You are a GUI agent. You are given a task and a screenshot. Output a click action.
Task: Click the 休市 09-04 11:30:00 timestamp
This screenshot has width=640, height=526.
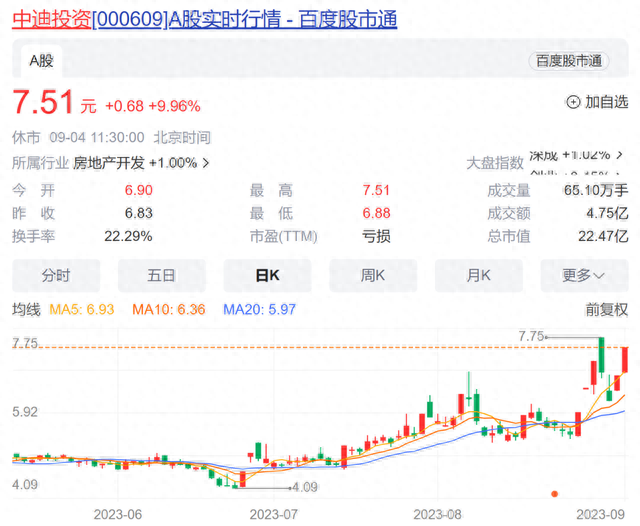(x=78, y=138)
